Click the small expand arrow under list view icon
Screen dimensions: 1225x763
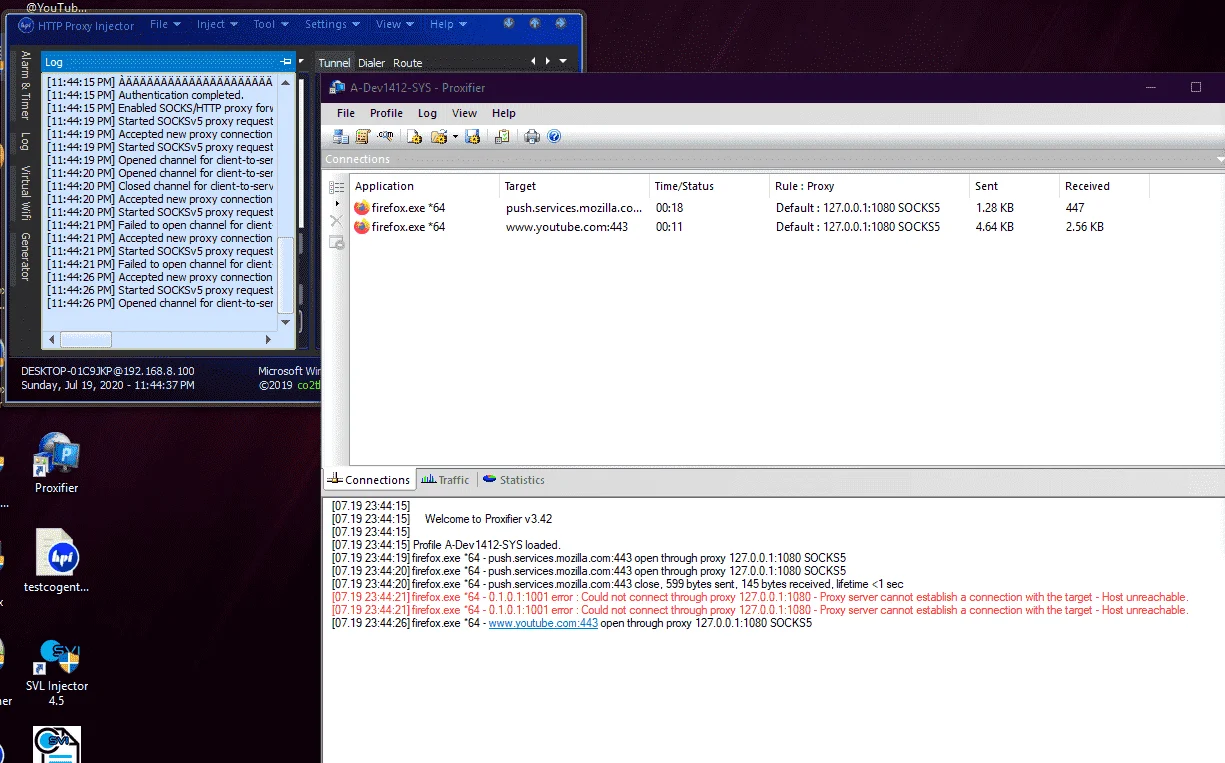337,204
